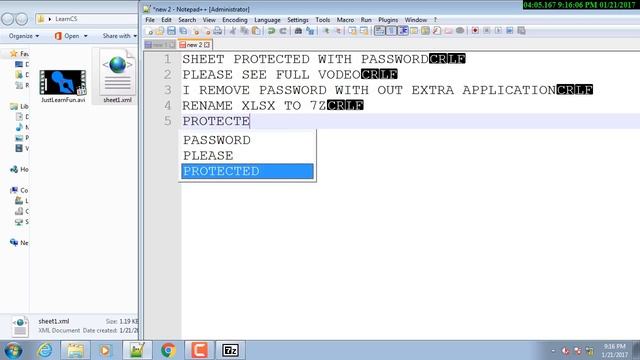Click Save Recorded Macro icon
Viewport: 640px width, 360px height.
[521, 31]
